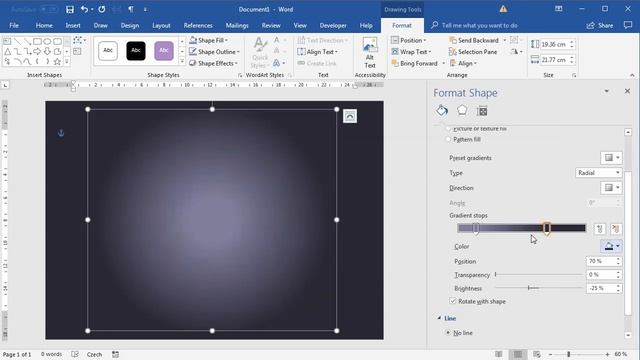This screenshot has width=640, height=360.
Task: Open Ribbon Display Options
Action: pyautogui.click(x=558, y=9)
